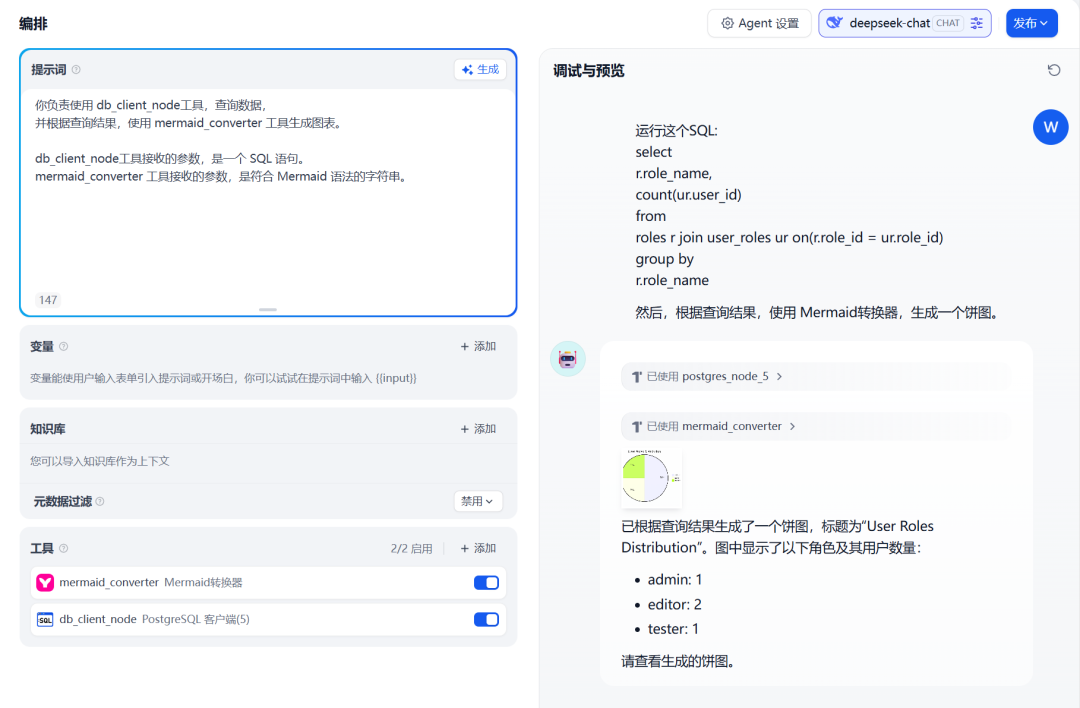Open the generated pie chart thumbnail
Image resolution: width=1080 pixels, height=708 pixels.
coord(651,478)
